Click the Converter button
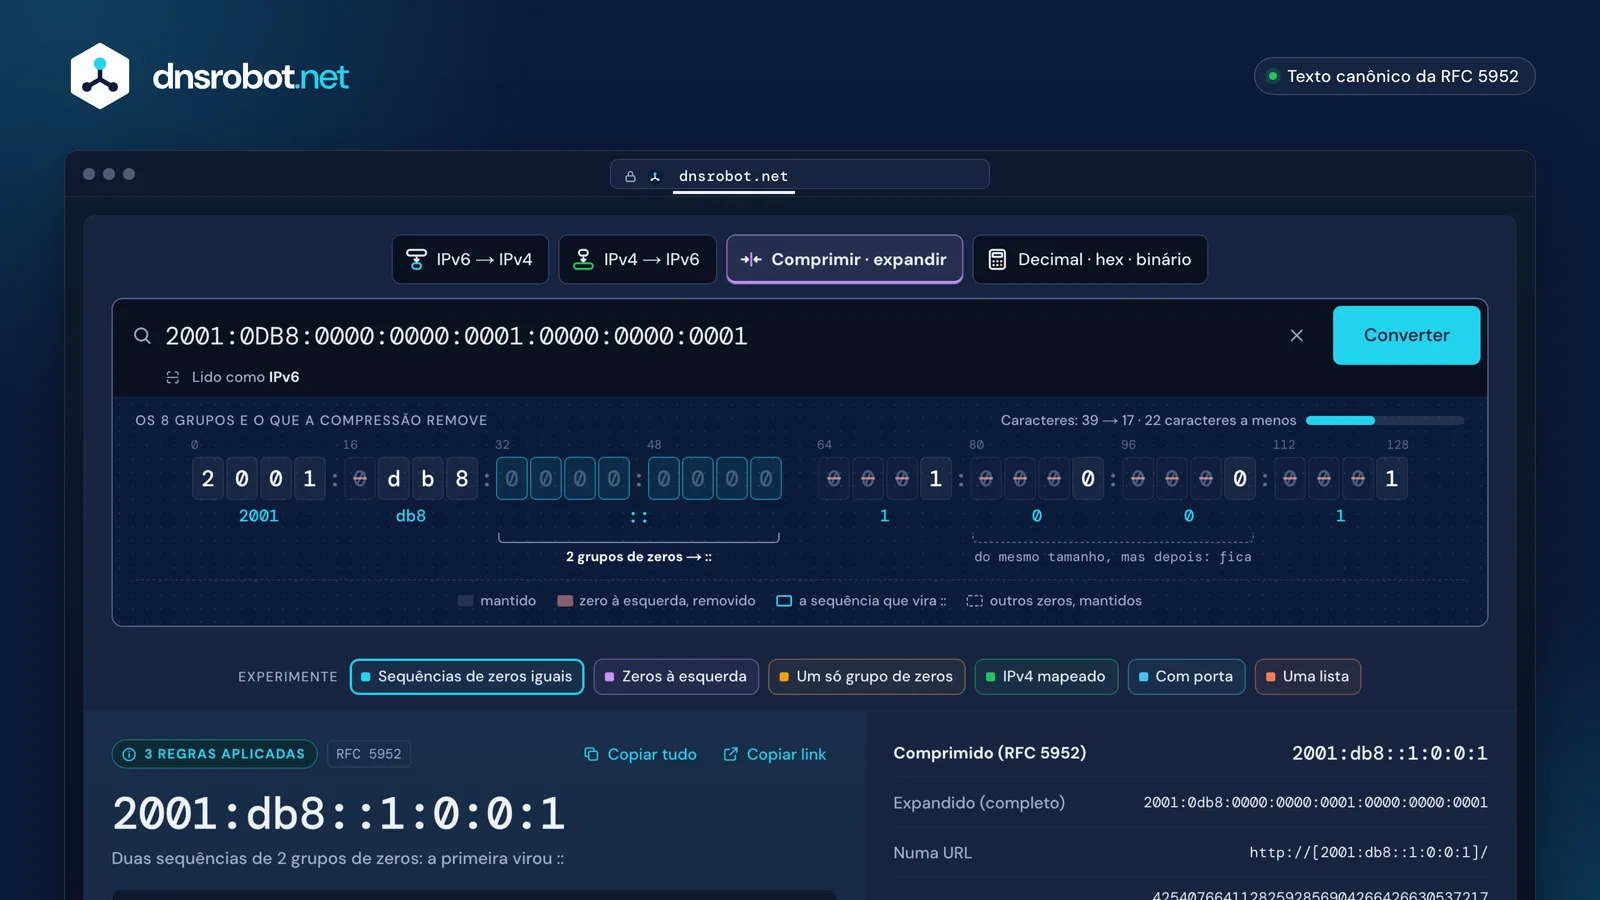The width and height of the screenshot is (1600, 900). click(x=1406, y=336)
